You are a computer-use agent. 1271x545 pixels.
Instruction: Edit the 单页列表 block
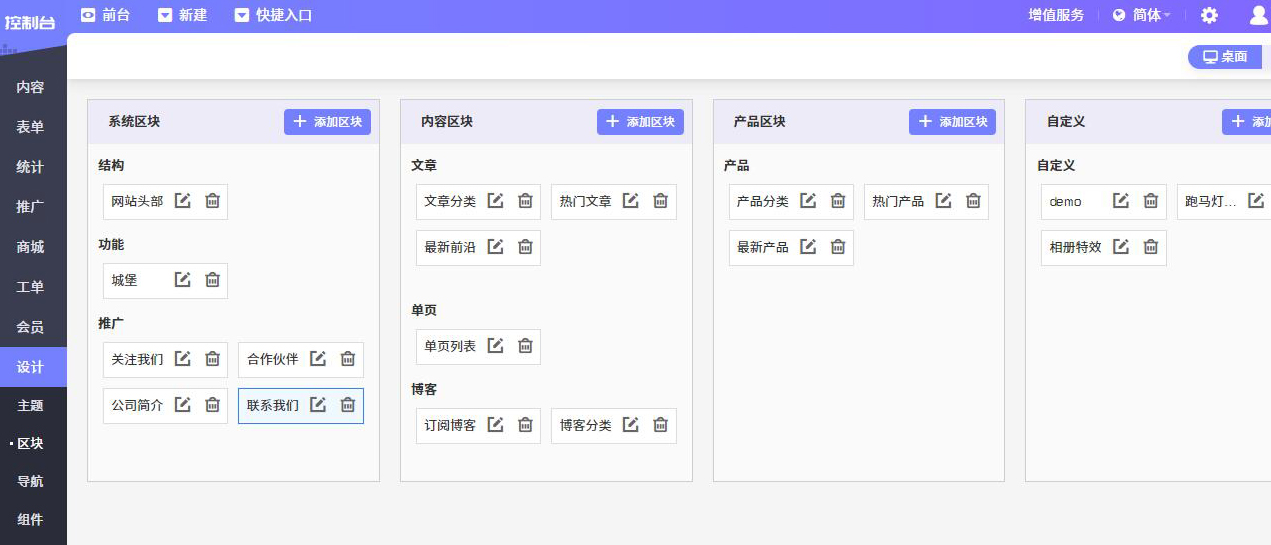(495, 345)
